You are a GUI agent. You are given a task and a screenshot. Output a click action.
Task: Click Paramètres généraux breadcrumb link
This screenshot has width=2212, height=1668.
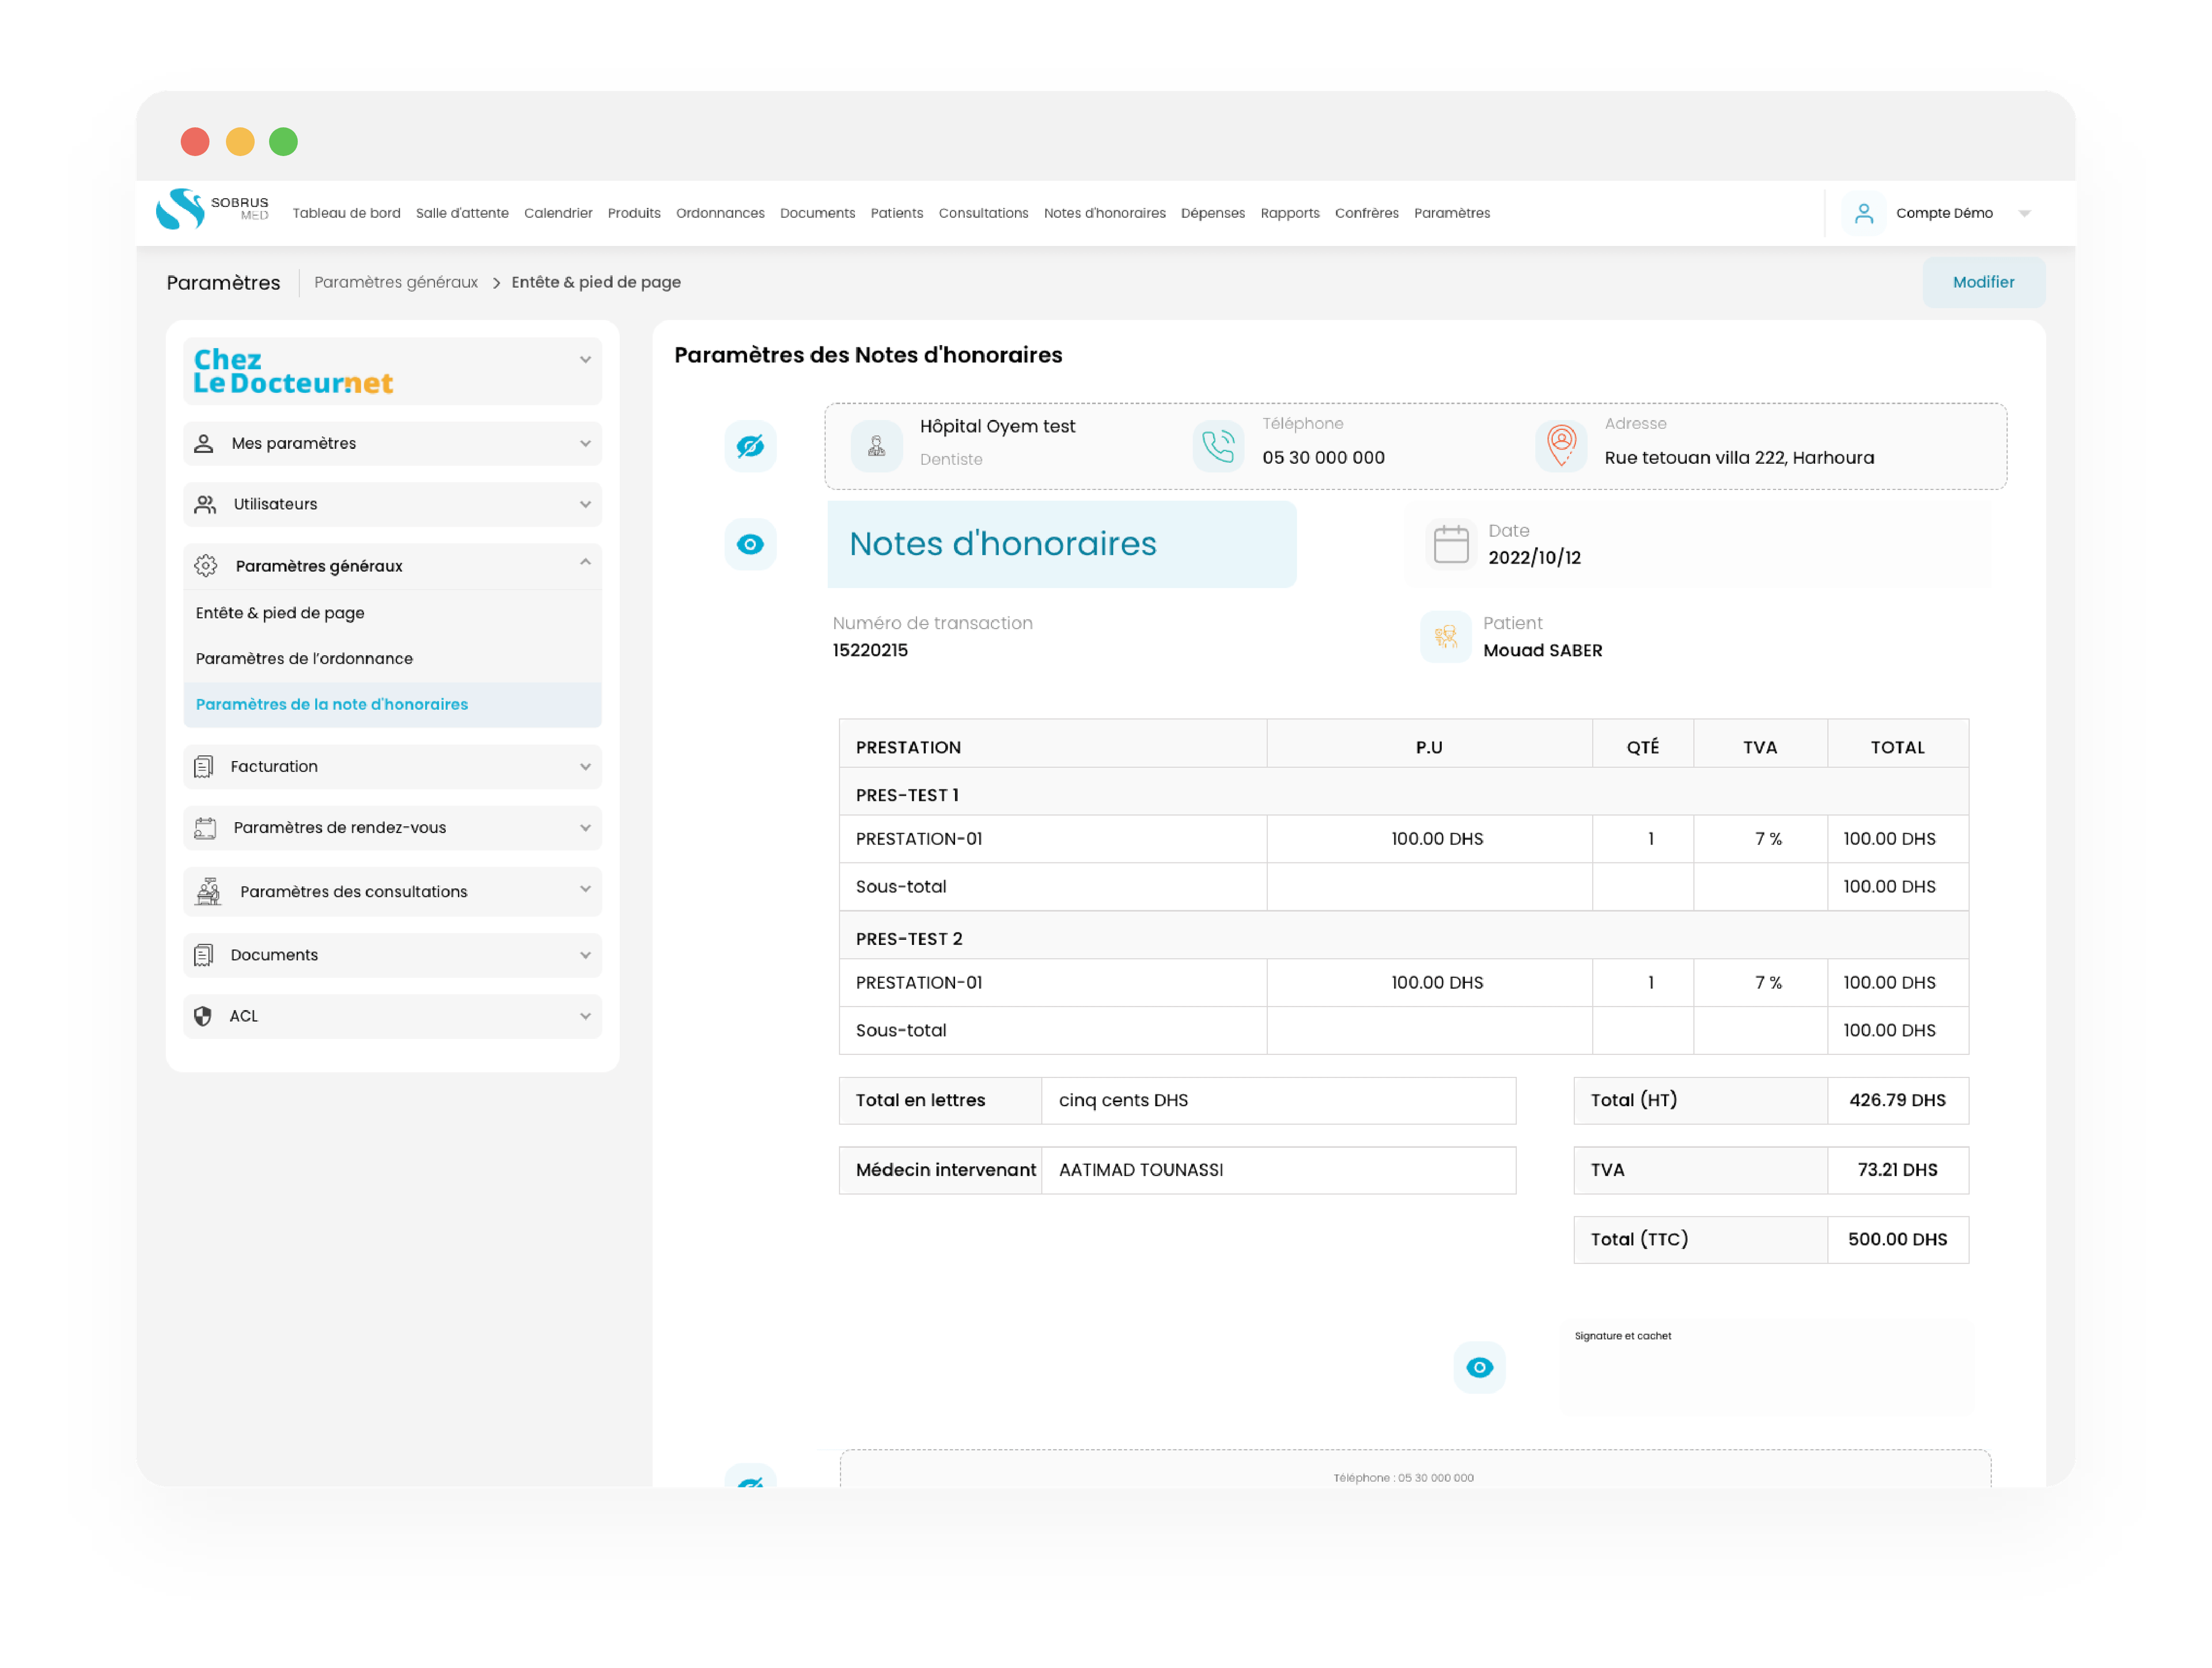coord(396,282)
